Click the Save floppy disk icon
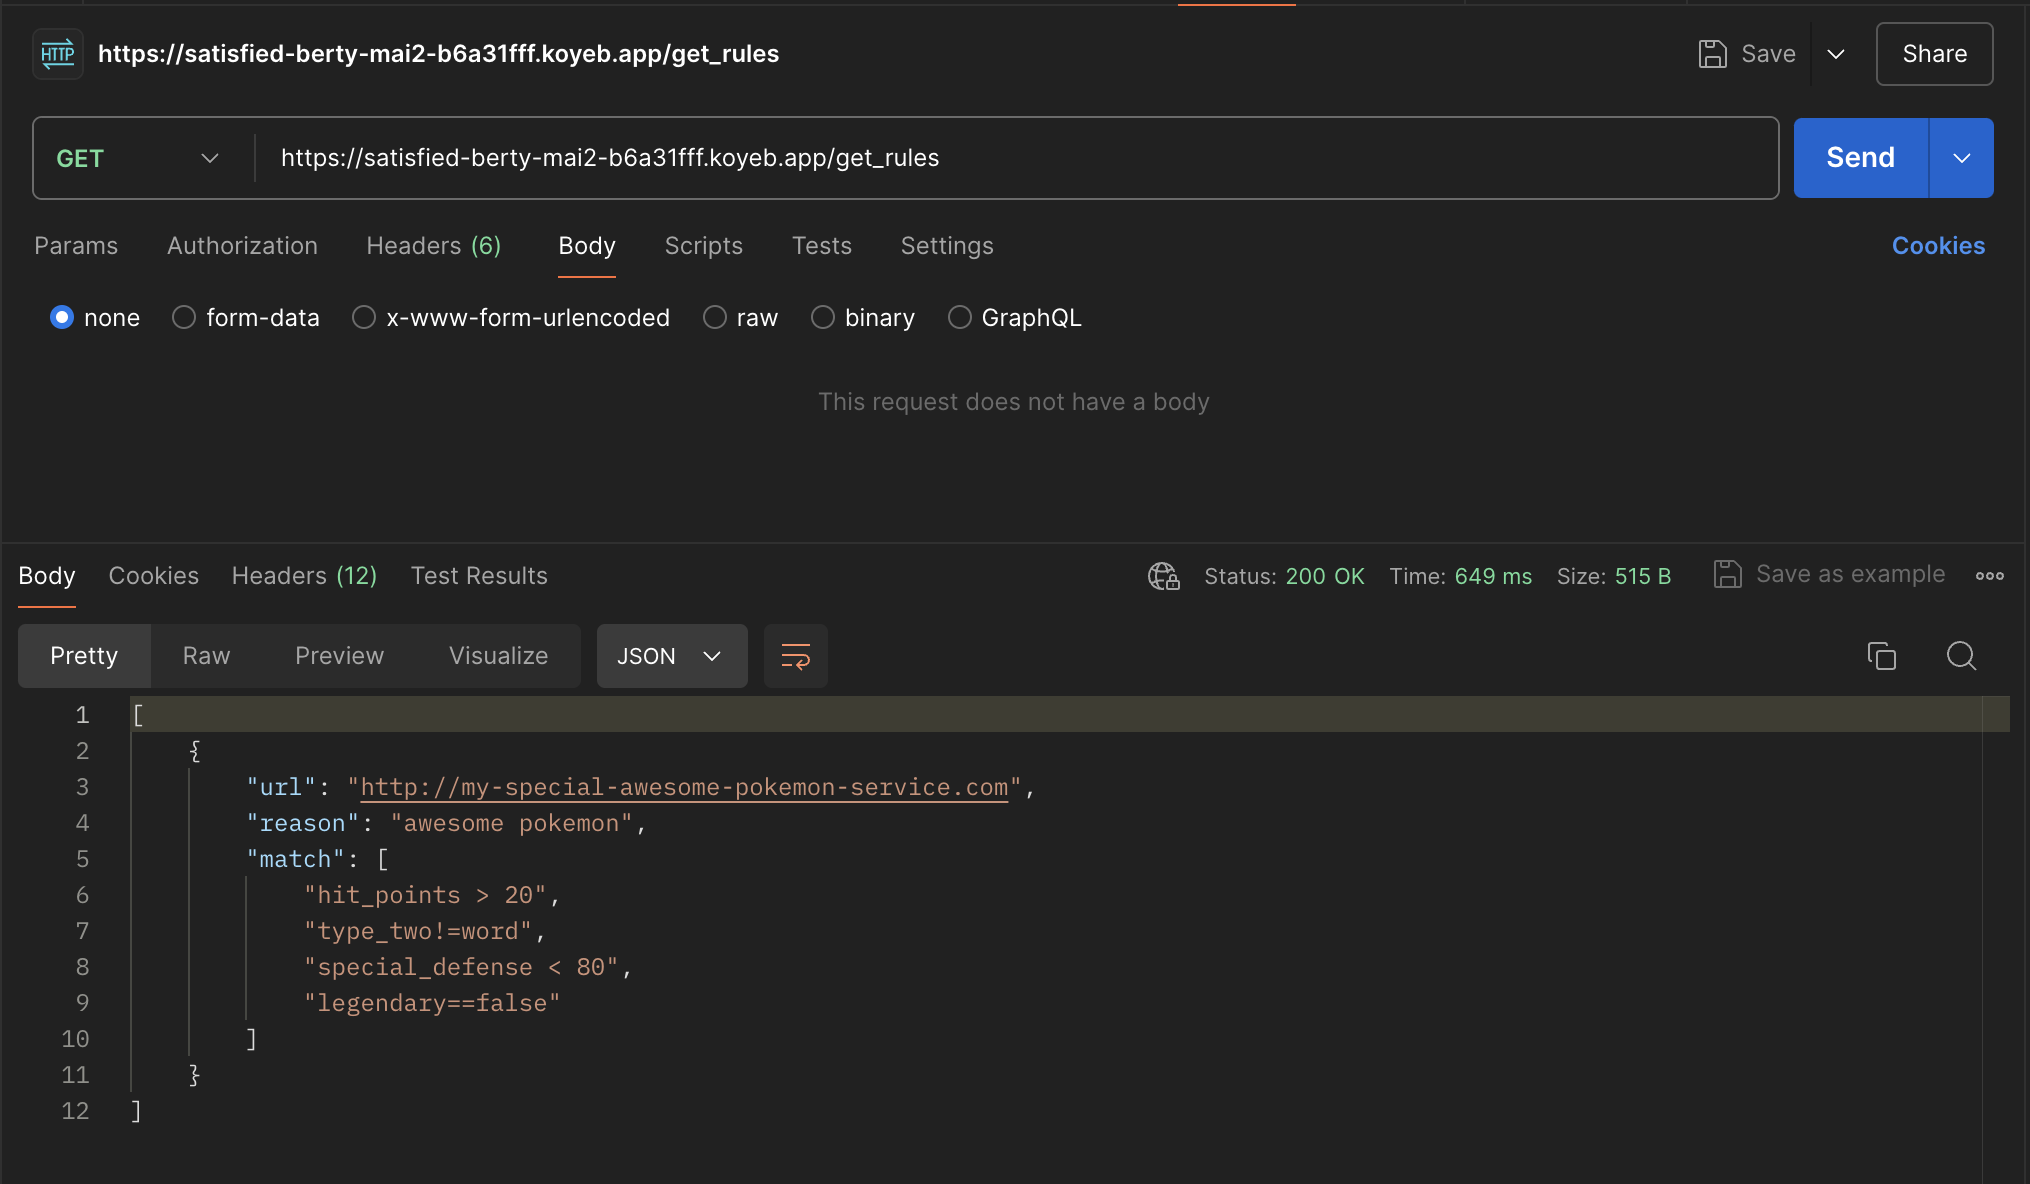2030x1184 pixels. point(1712,54)
